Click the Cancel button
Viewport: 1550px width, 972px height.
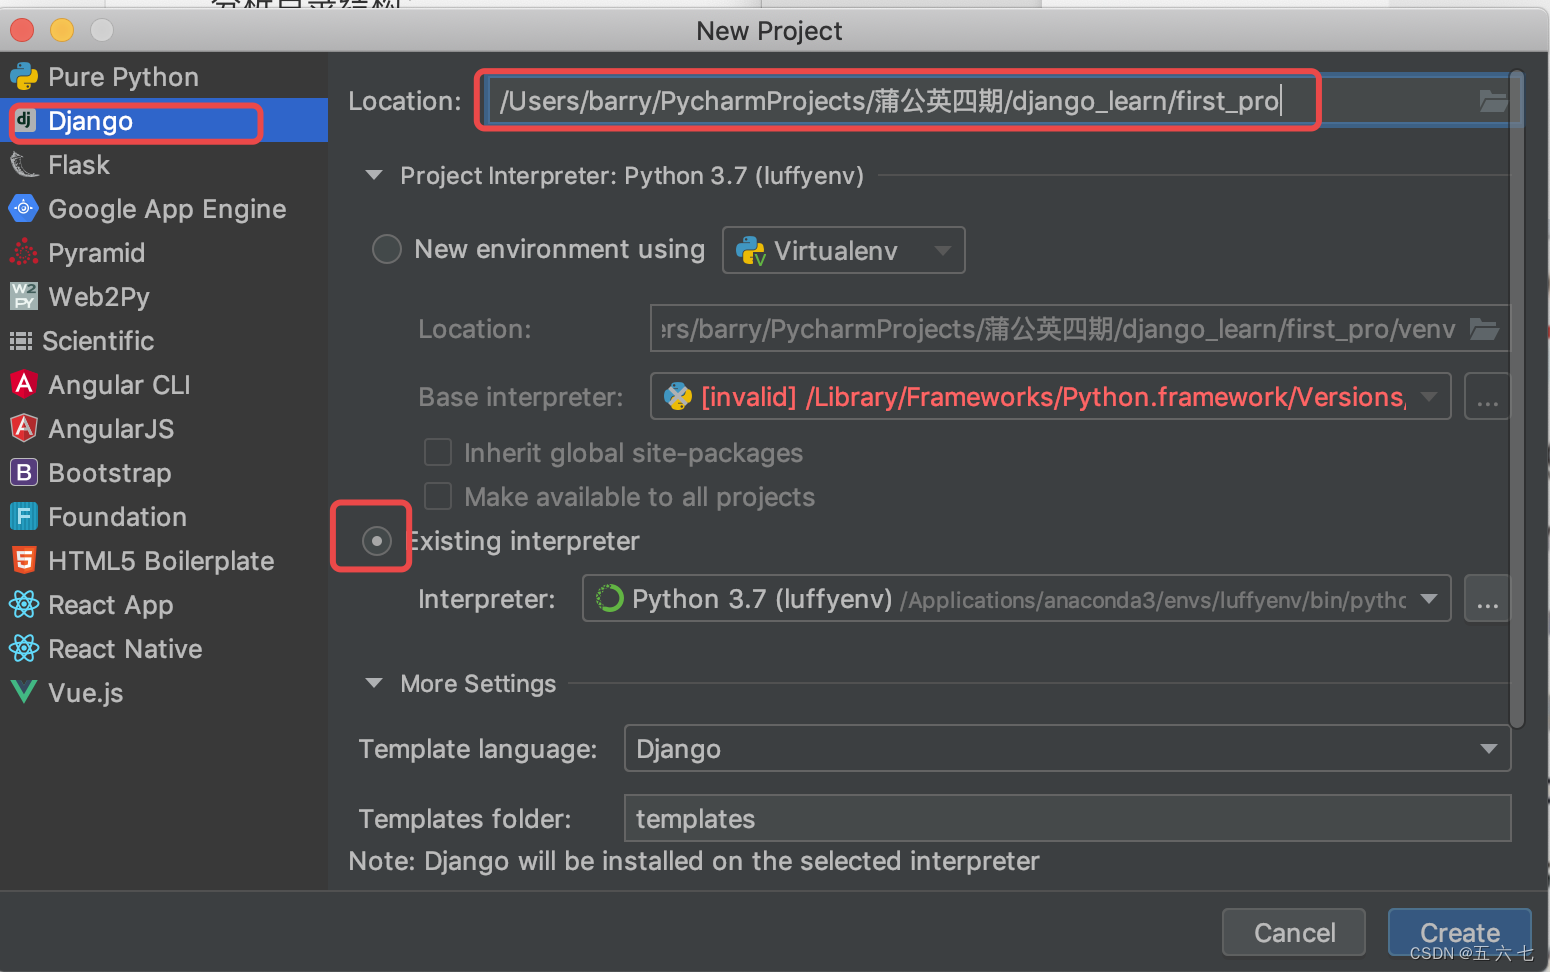click(x=1294, y=932)
